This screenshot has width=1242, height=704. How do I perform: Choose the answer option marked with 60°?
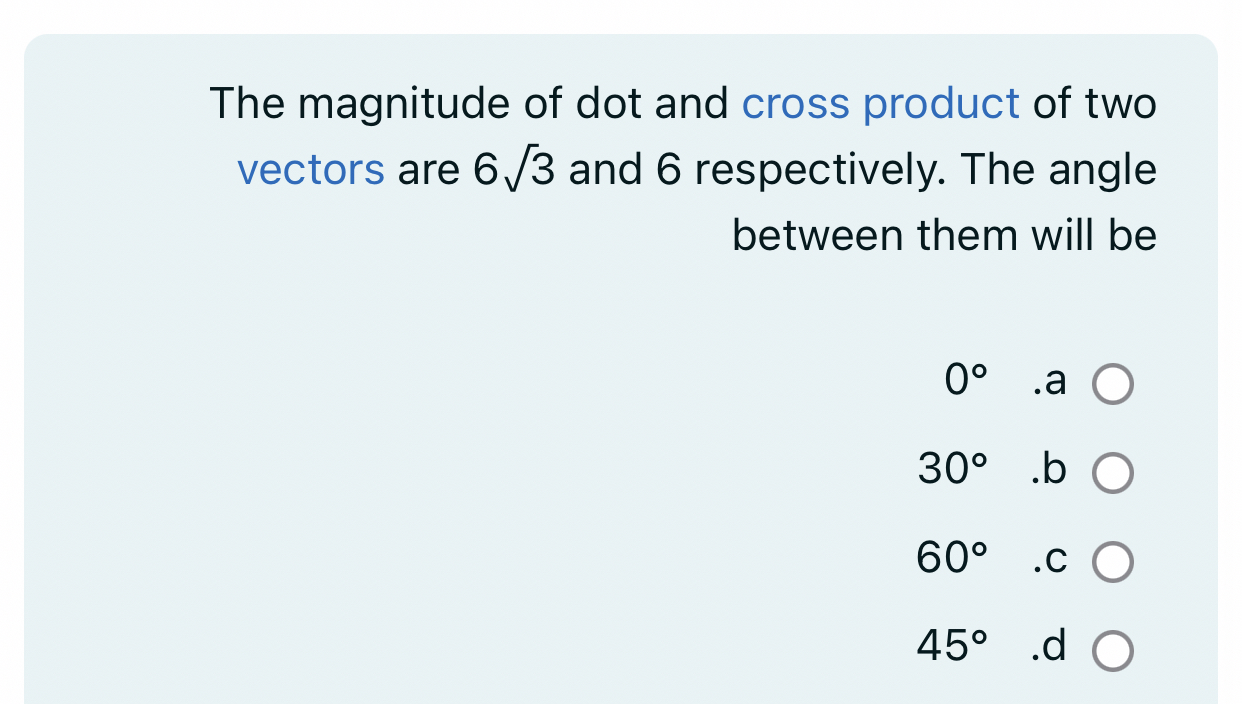click(x=1113, y=562)
